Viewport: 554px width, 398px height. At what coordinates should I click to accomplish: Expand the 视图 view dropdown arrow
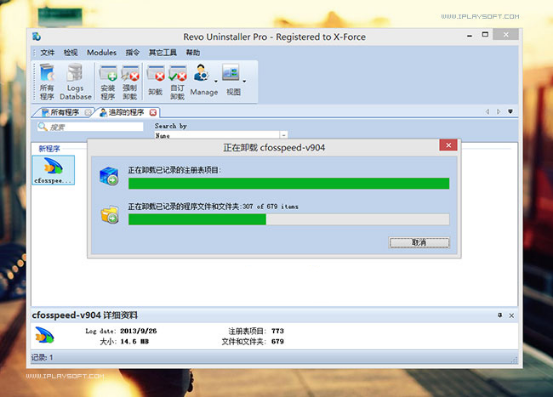coord(244,81)
